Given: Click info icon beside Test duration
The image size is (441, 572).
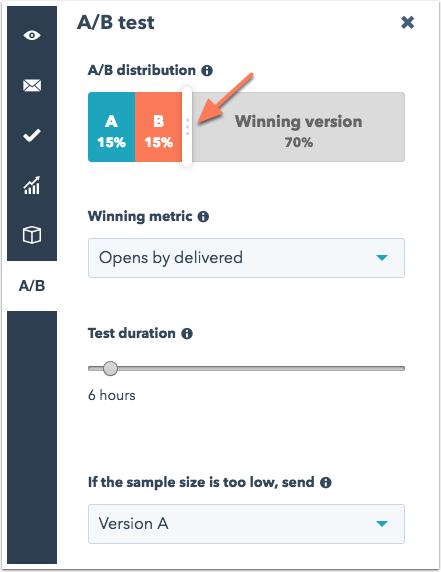Looking at the screenshot, I should tap(187, 333).
